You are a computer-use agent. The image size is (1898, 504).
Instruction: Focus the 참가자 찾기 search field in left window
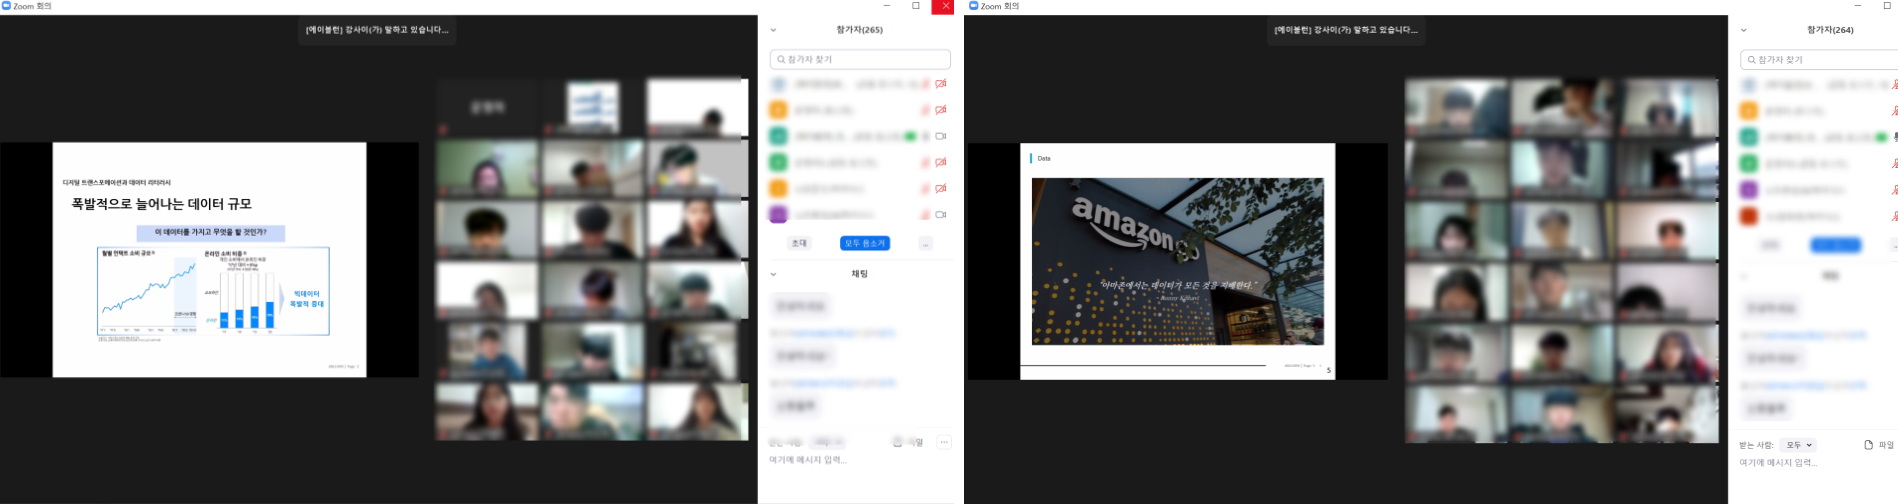860,59
